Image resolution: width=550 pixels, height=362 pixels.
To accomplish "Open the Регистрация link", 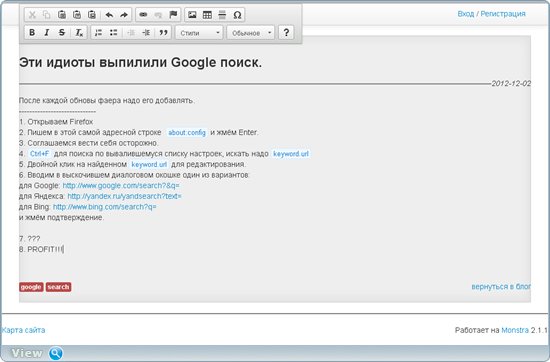I will (x=503, y=14).
